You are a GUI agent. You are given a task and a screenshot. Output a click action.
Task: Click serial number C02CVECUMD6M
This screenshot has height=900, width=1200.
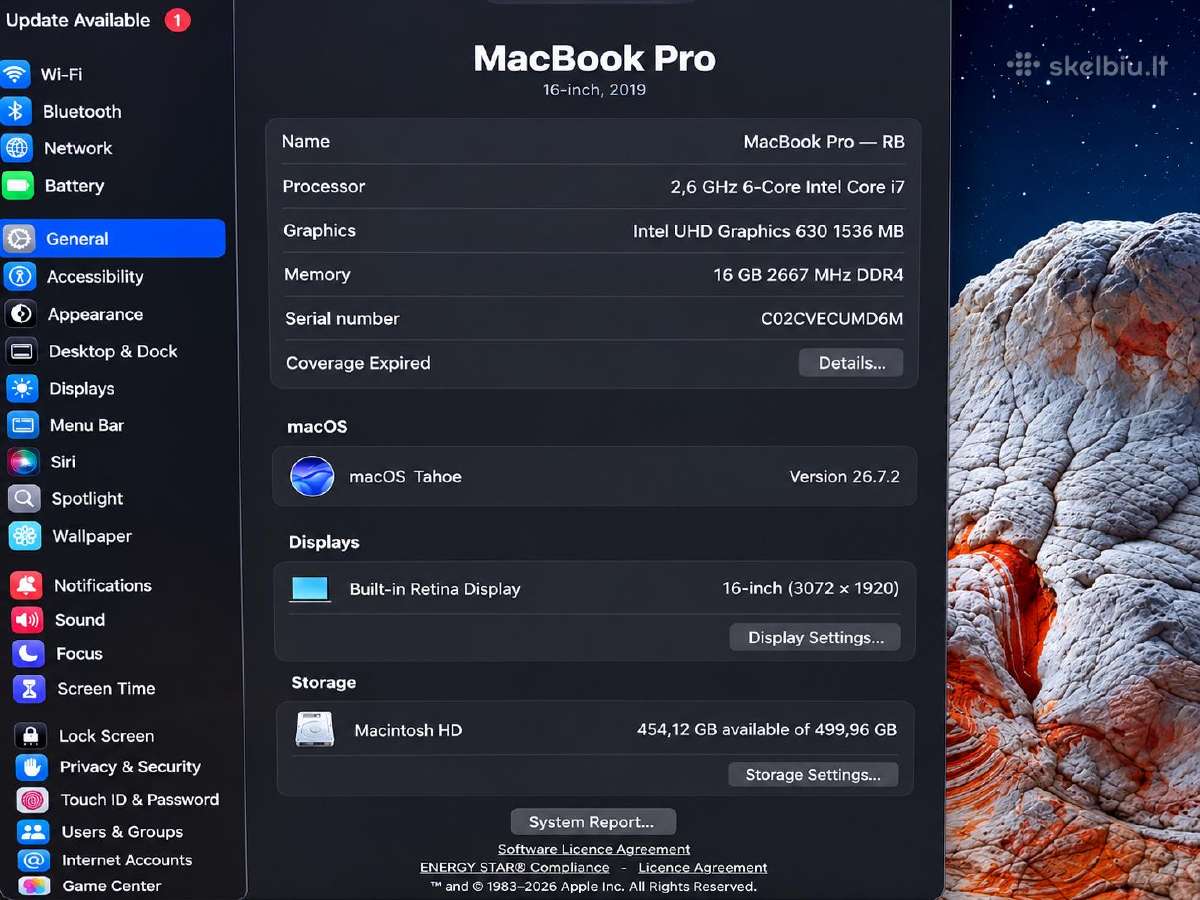(832, 319)
